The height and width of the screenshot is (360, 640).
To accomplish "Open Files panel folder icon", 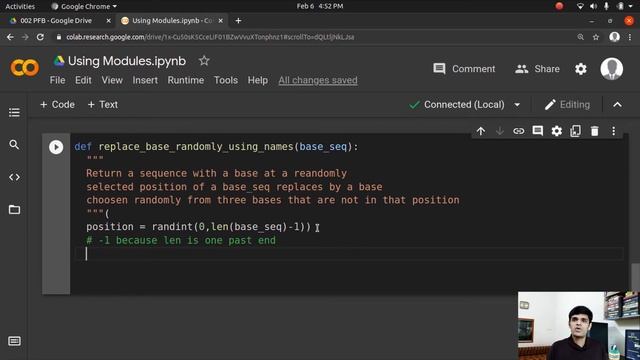I will pyautogui.click(x=14, y=209).
